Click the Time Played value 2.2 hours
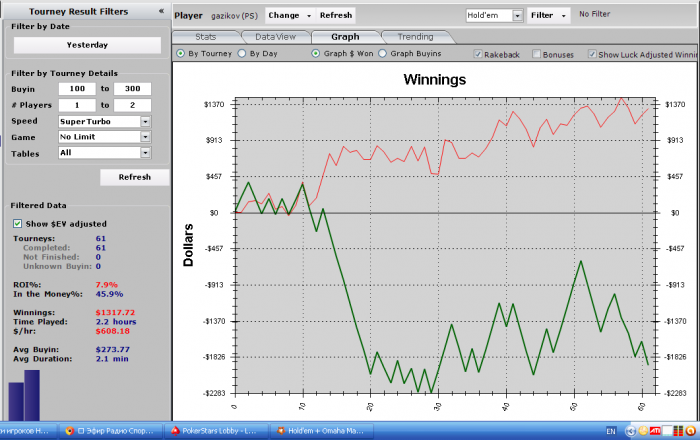Screen dimensions: 700x440 [x=116, y=322]
